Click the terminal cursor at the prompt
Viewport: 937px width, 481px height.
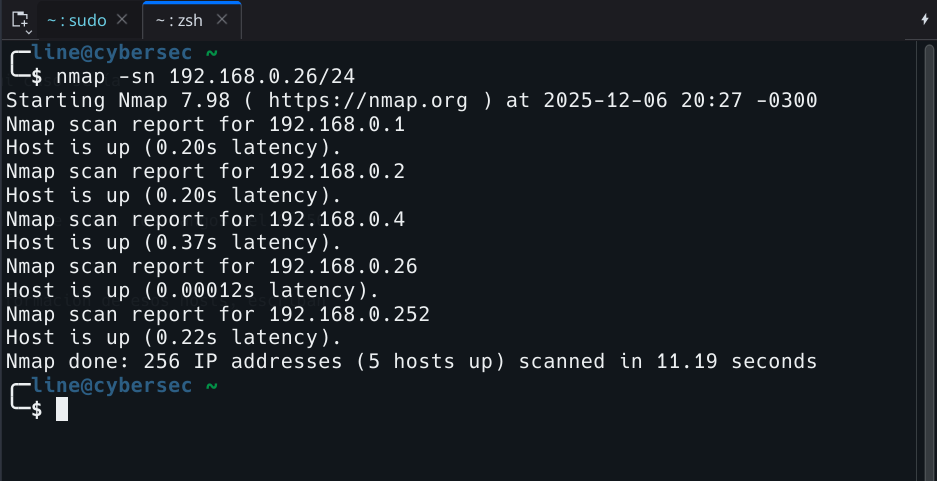pos(62,409)
